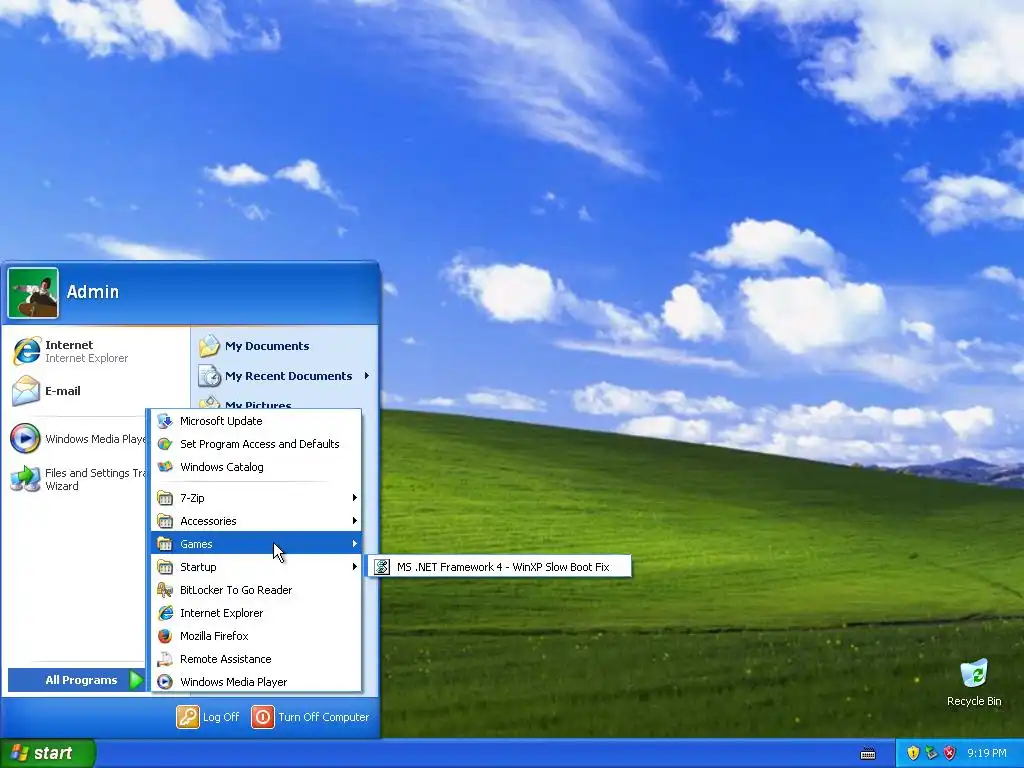Viewport: 1024px width, 768px height.
Task: Click Remote Assistance icon
Action: pos(165,659)
